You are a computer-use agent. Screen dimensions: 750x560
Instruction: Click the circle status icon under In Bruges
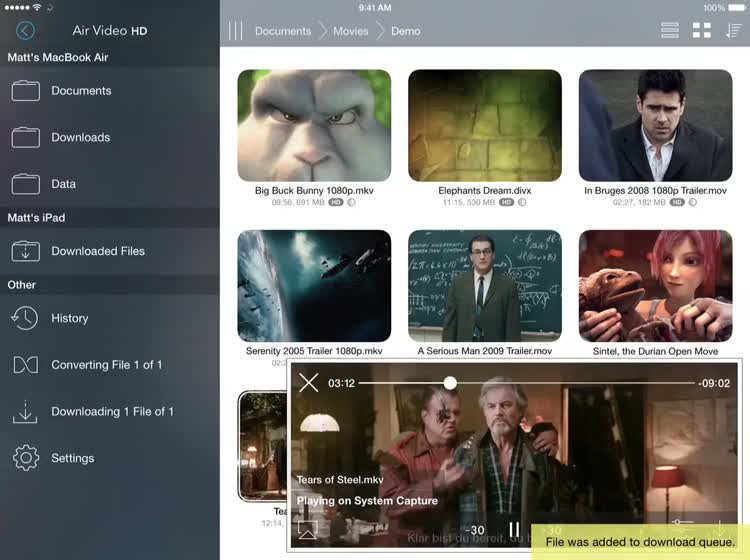pyautogui.click(x=693, y=202)
